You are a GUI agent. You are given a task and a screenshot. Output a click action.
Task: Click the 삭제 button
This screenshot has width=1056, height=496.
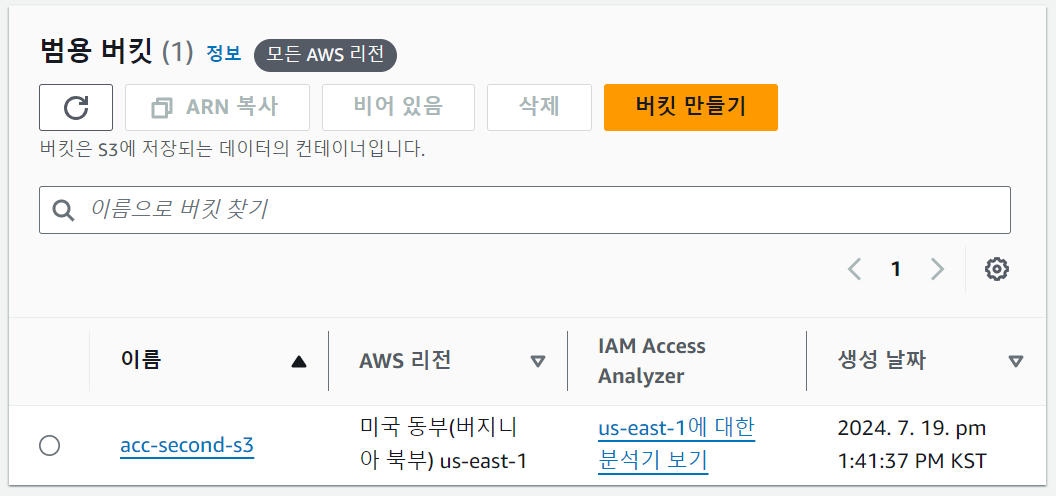(539, 107)
